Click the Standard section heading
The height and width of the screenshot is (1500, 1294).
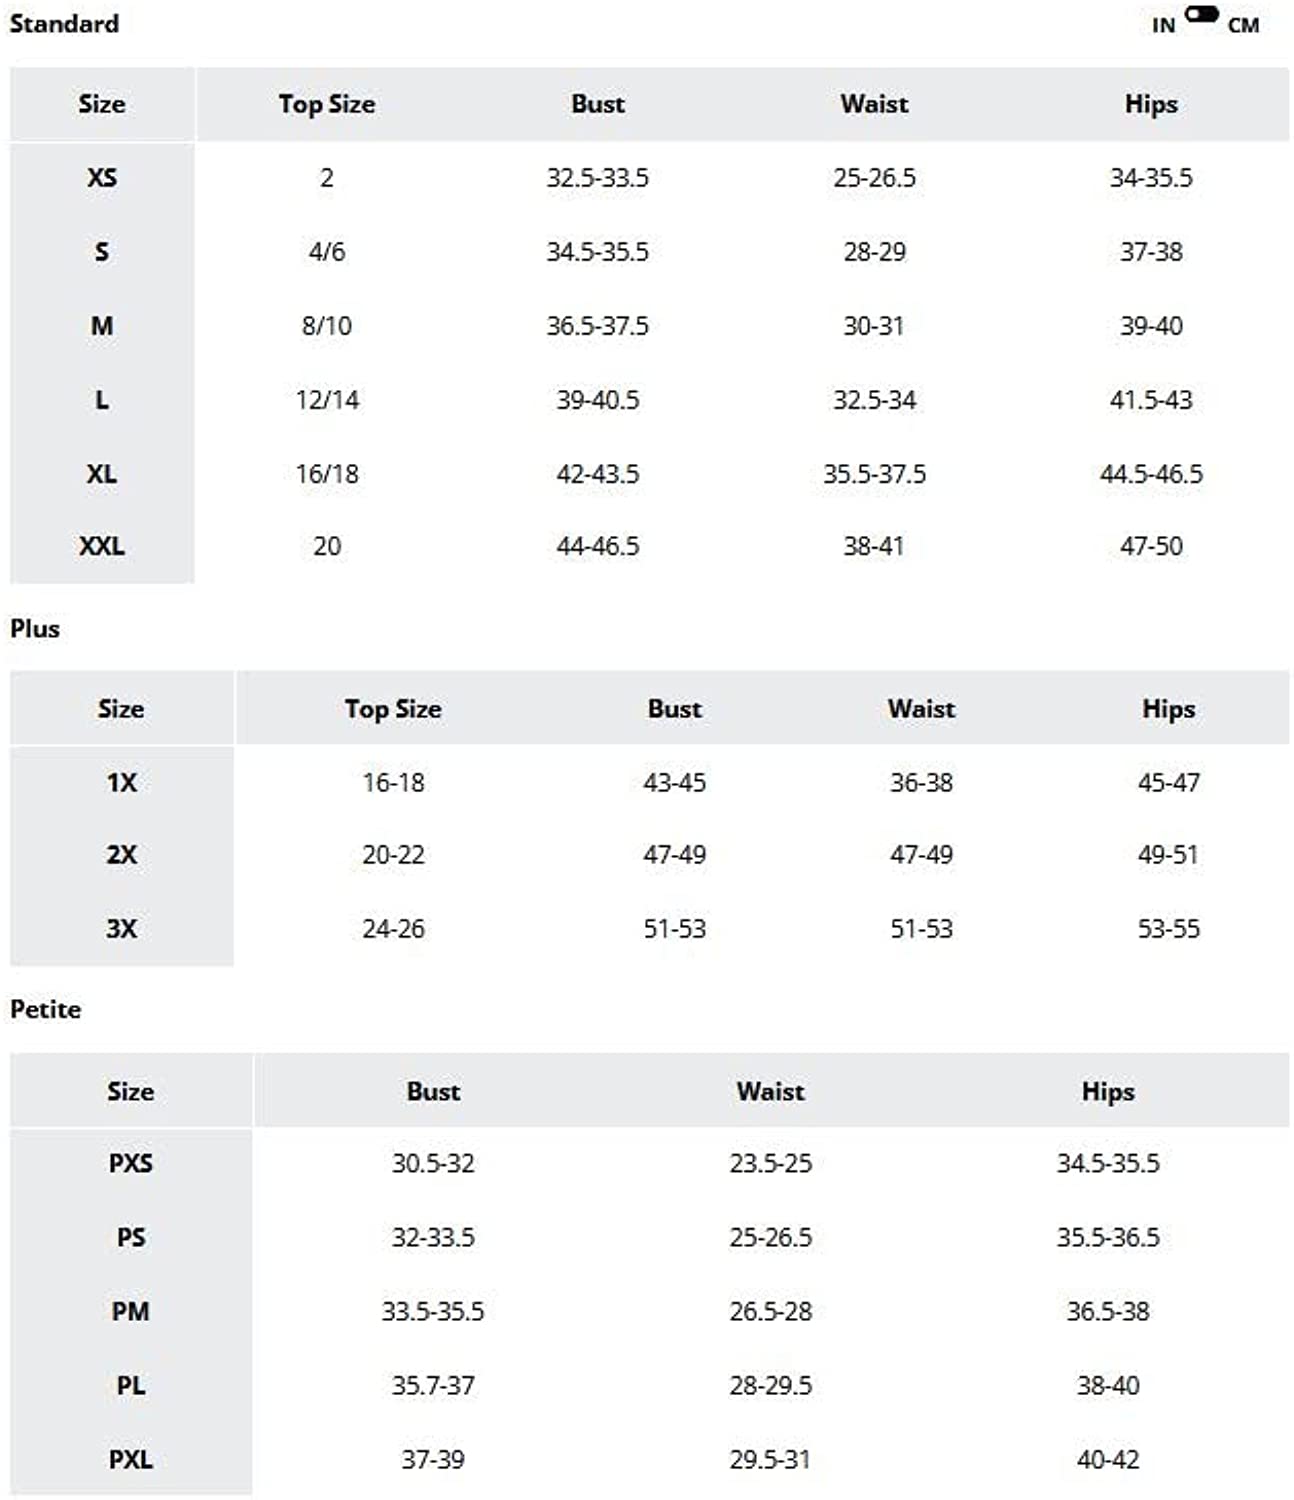pos(64,23)
